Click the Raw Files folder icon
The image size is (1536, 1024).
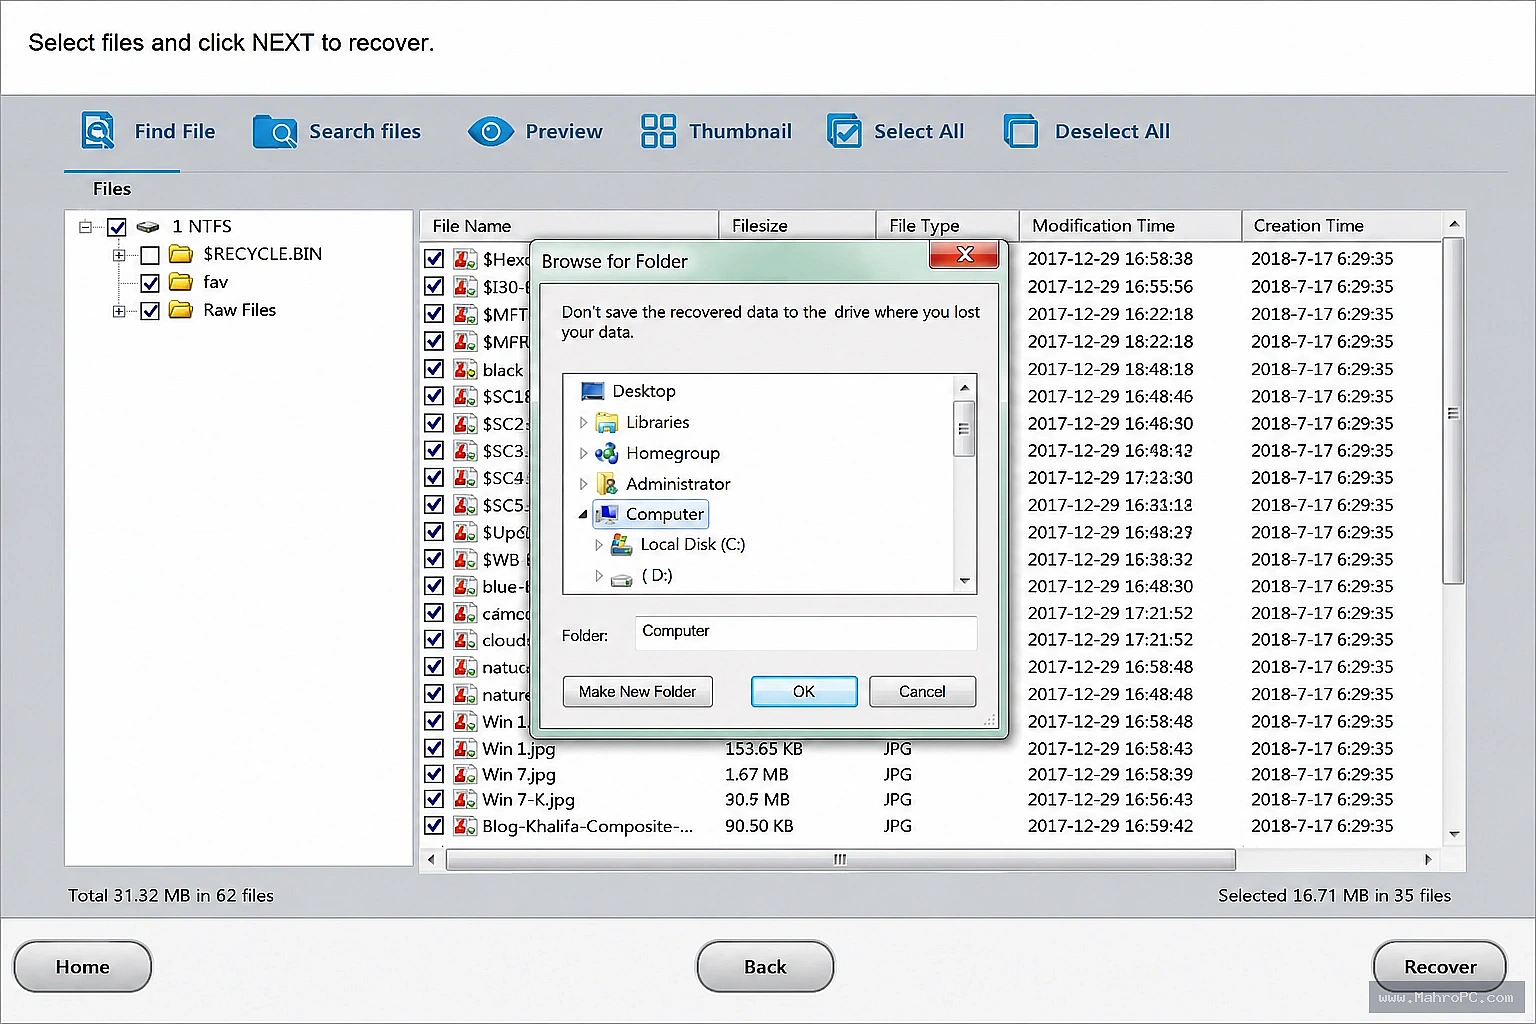(181, 310)
